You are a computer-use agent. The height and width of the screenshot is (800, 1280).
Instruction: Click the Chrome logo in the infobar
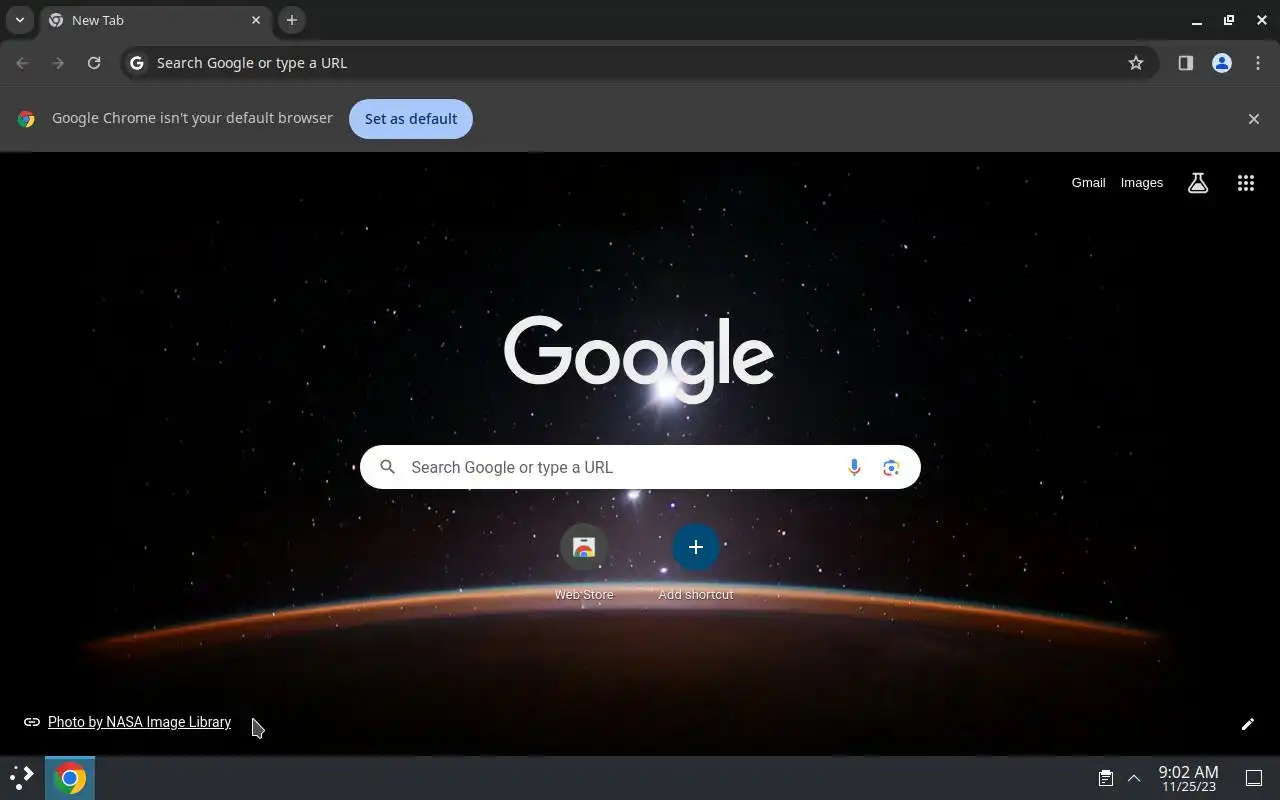[26, 119]
